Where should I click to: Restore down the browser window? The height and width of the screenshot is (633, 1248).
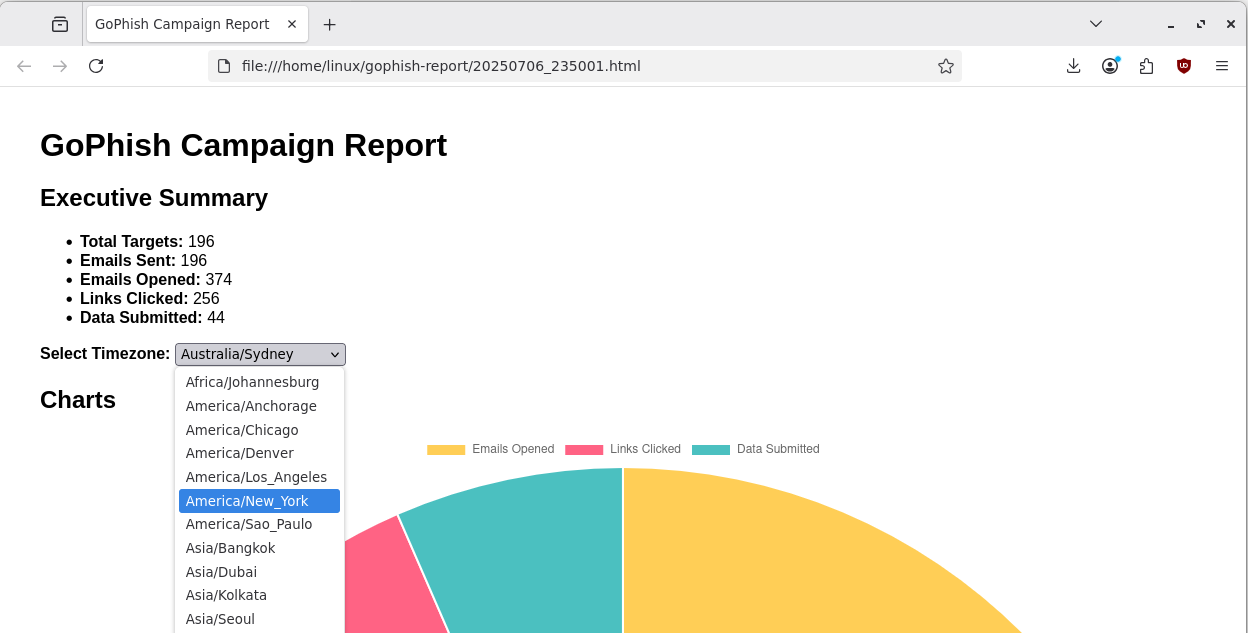coord(1201,24)
